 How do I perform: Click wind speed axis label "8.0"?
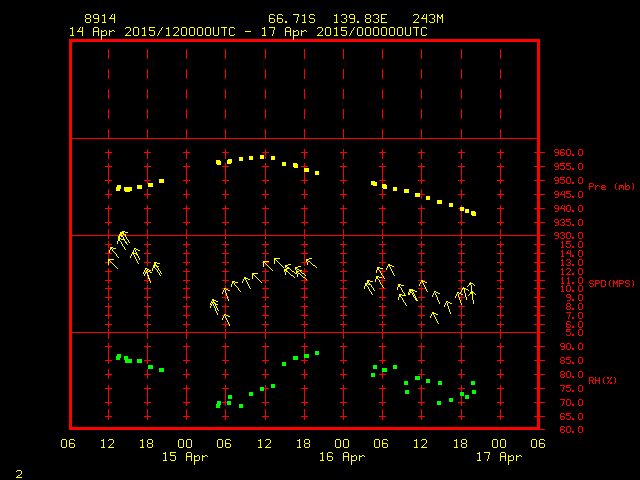point(574,307)
